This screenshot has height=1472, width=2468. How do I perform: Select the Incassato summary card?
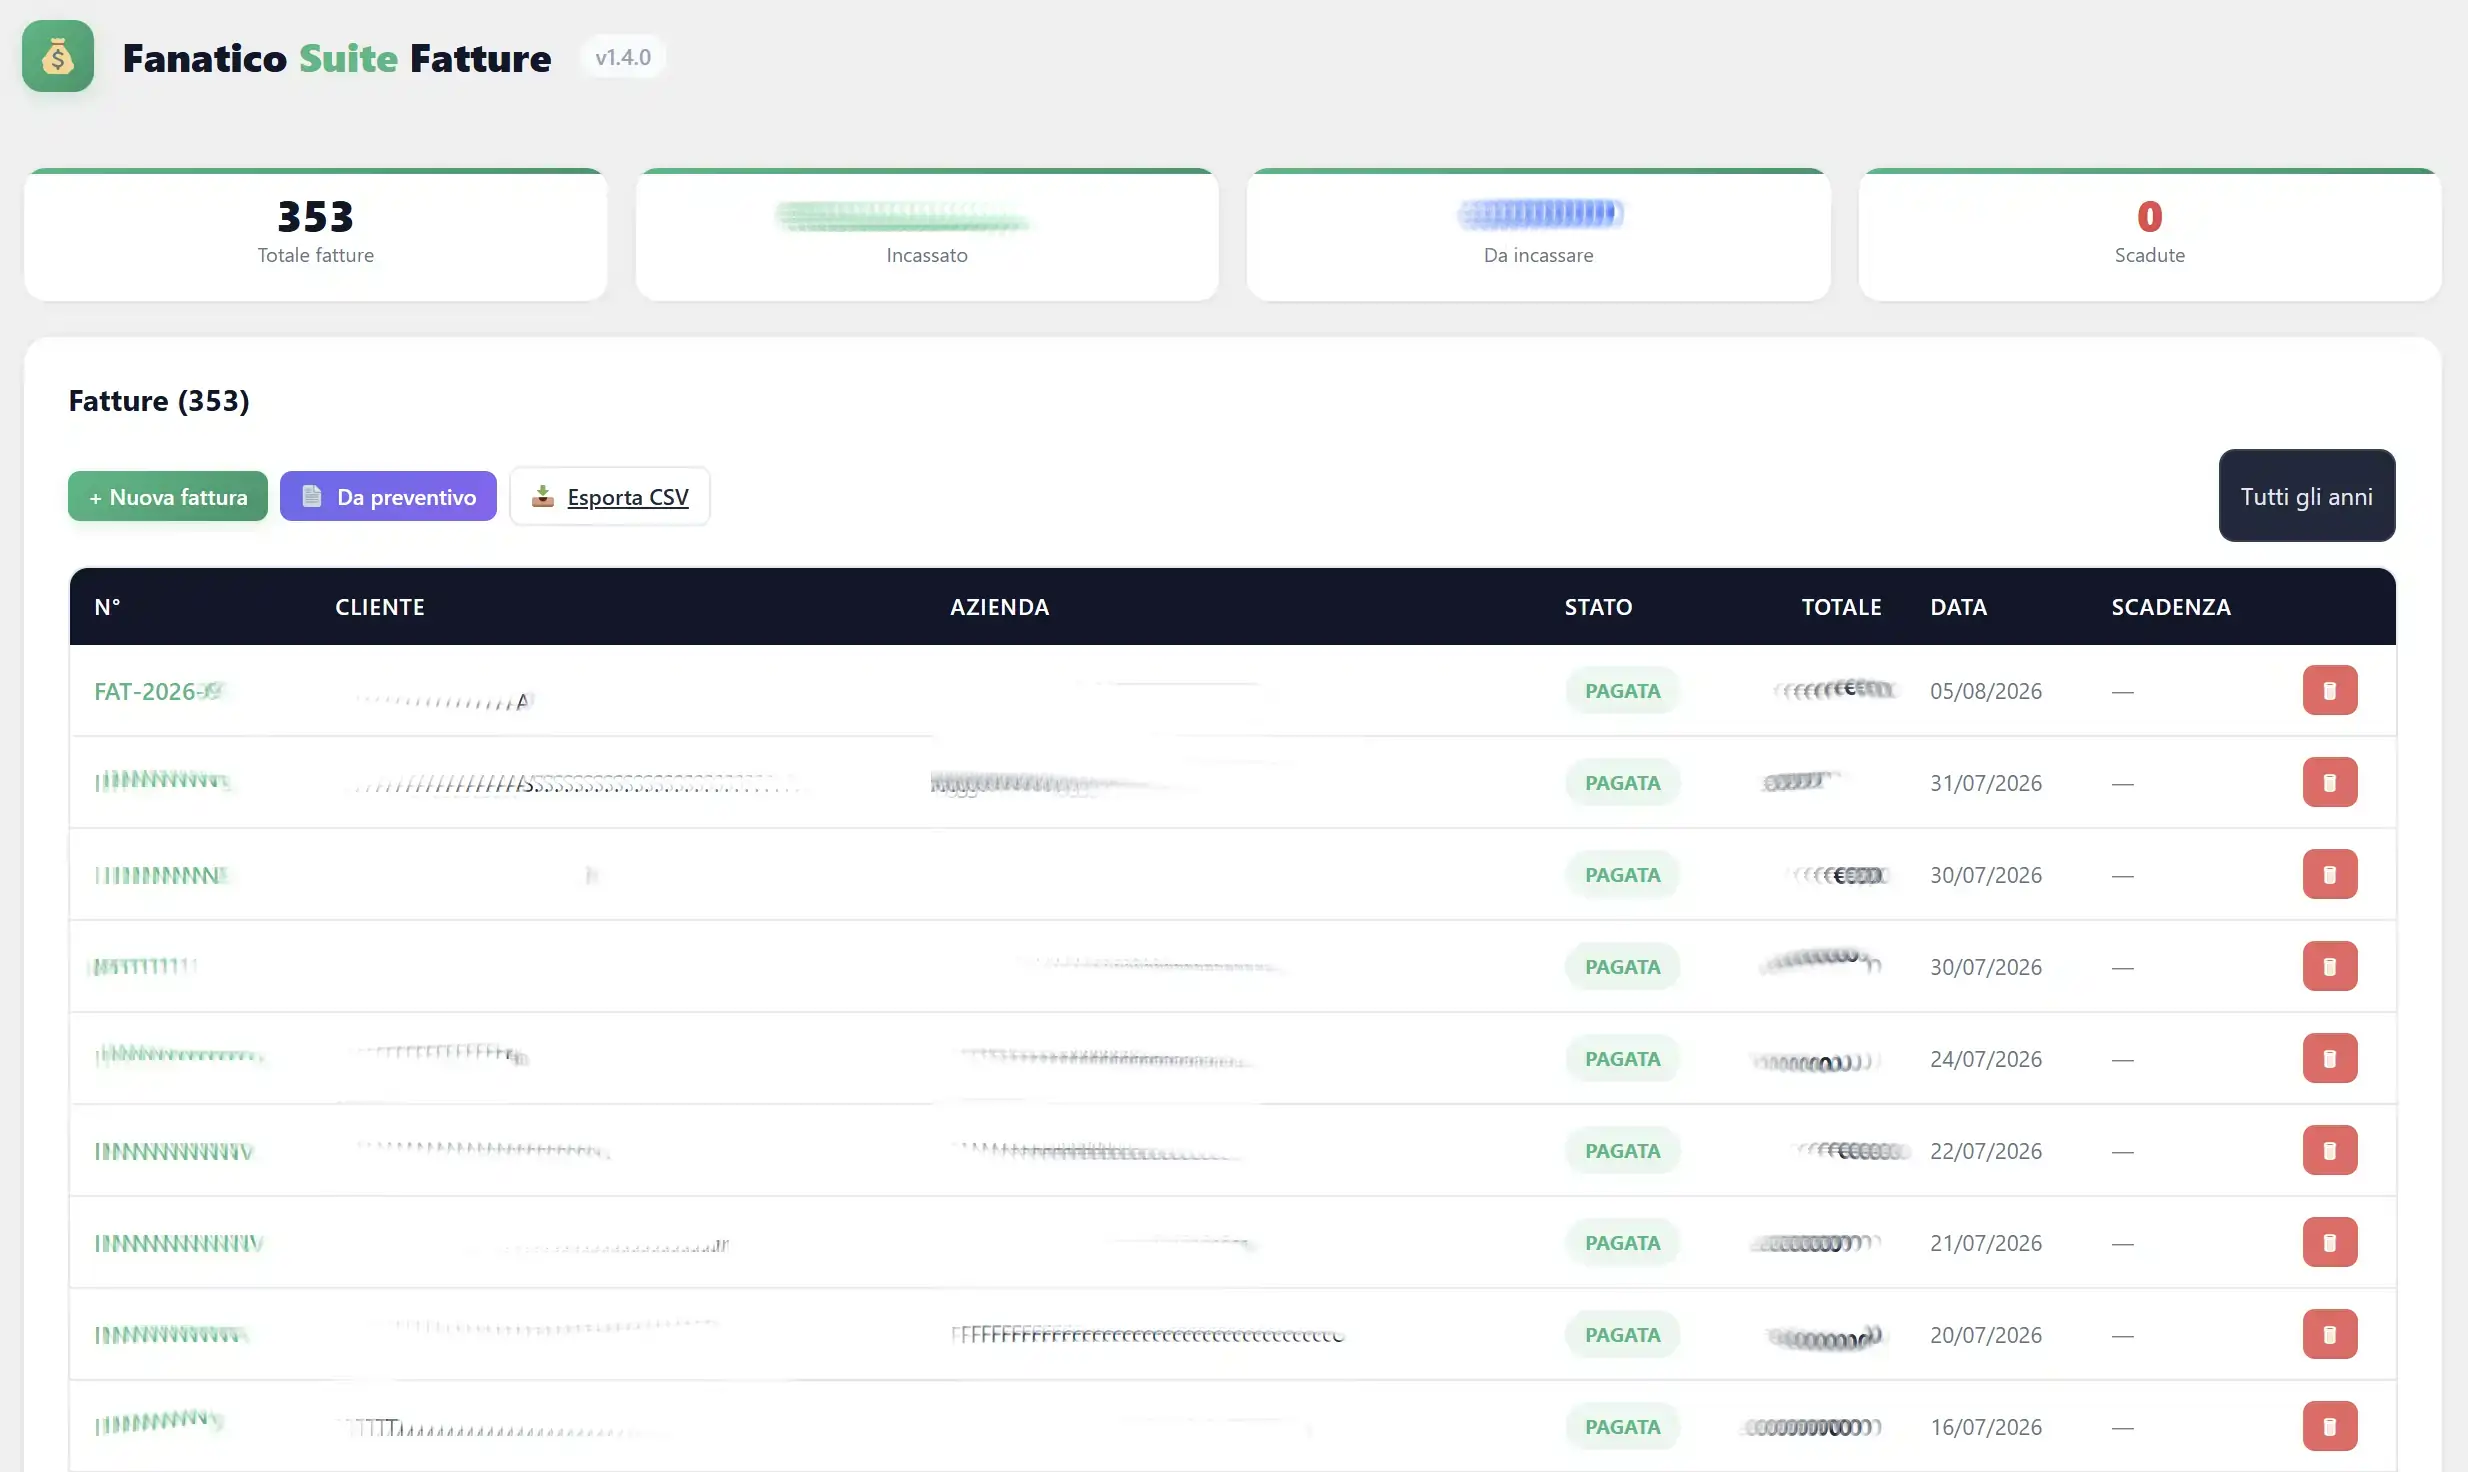coord(927,235)
